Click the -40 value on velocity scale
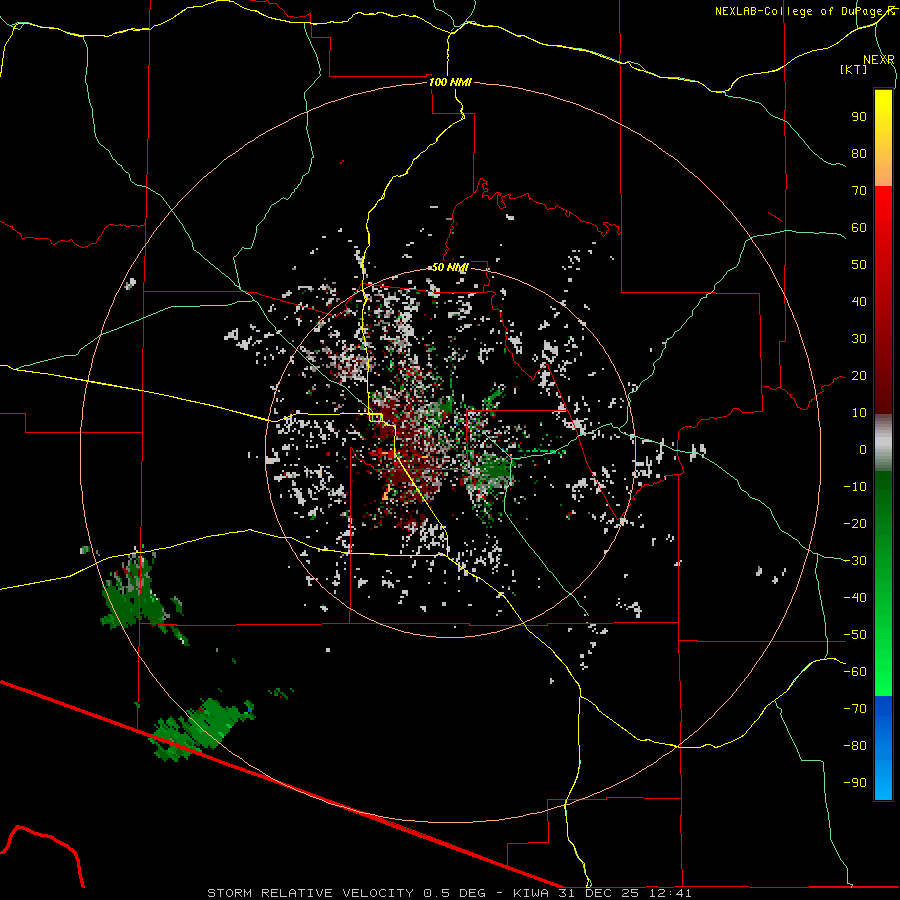 [855, 598]
